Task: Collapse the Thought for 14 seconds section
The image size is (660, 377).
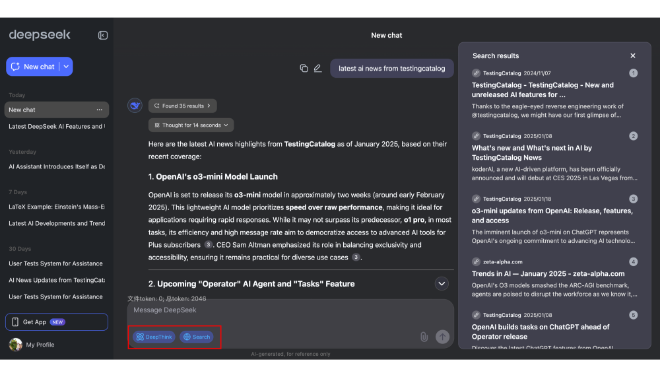Action: point(191,125)
